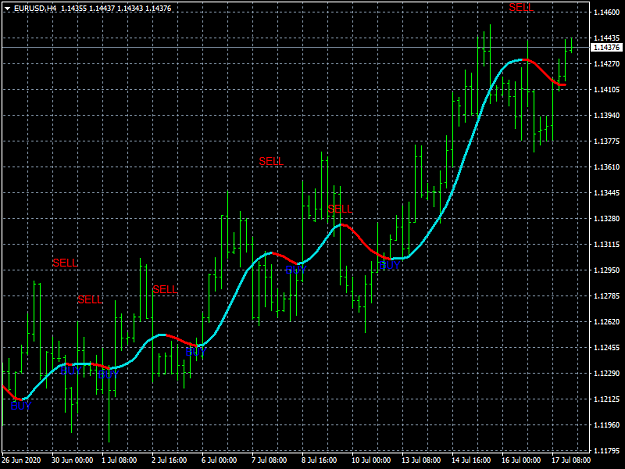Select the topmost SELL signal near 1.14600

coord(521,8)
